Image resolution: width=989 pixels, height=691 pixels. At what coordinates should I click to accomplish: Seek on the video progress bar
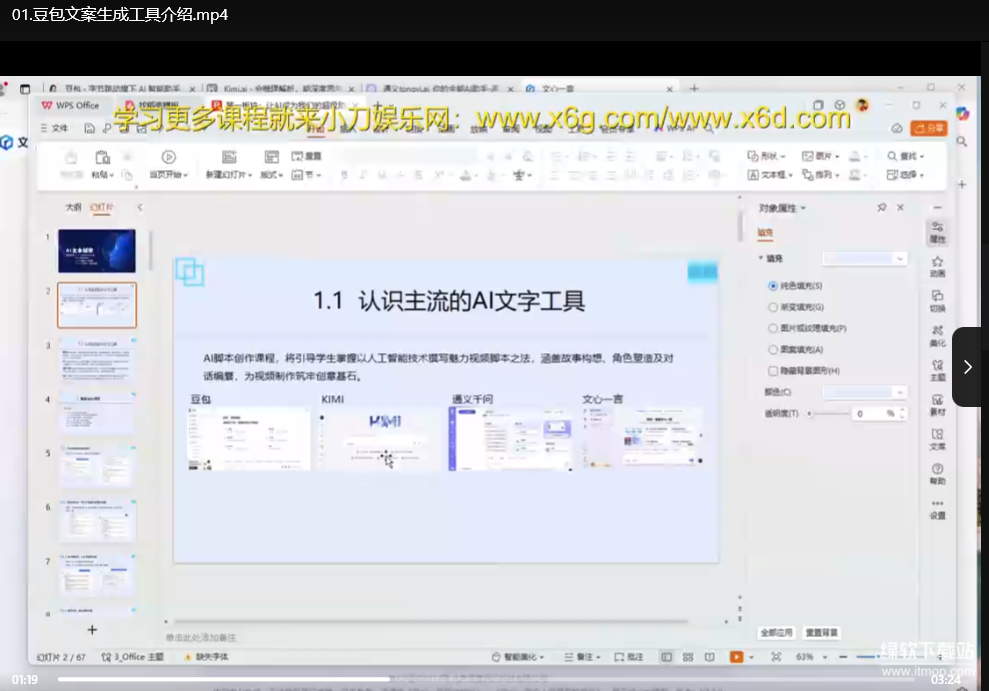coord(486,679)
